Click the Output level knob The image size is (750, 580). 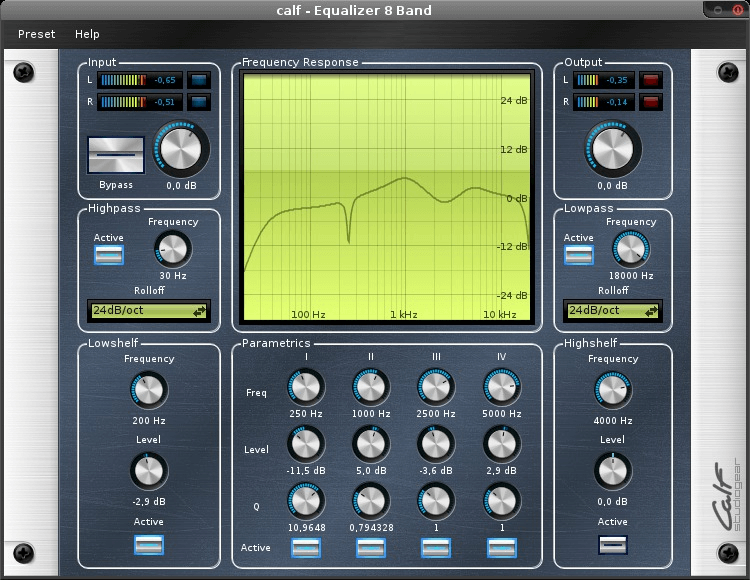click(x=612, y=149)
